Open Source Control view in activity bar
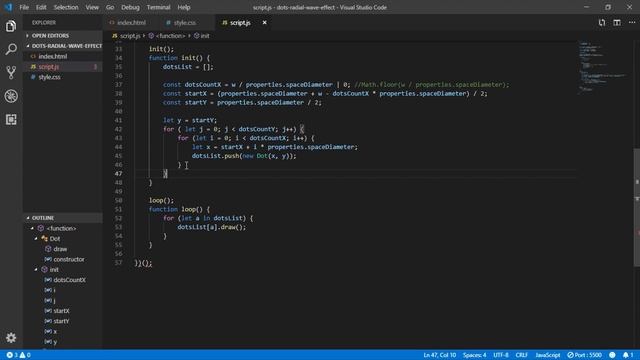640x360 pixels. pyautogui.click(x=11, y=73)
